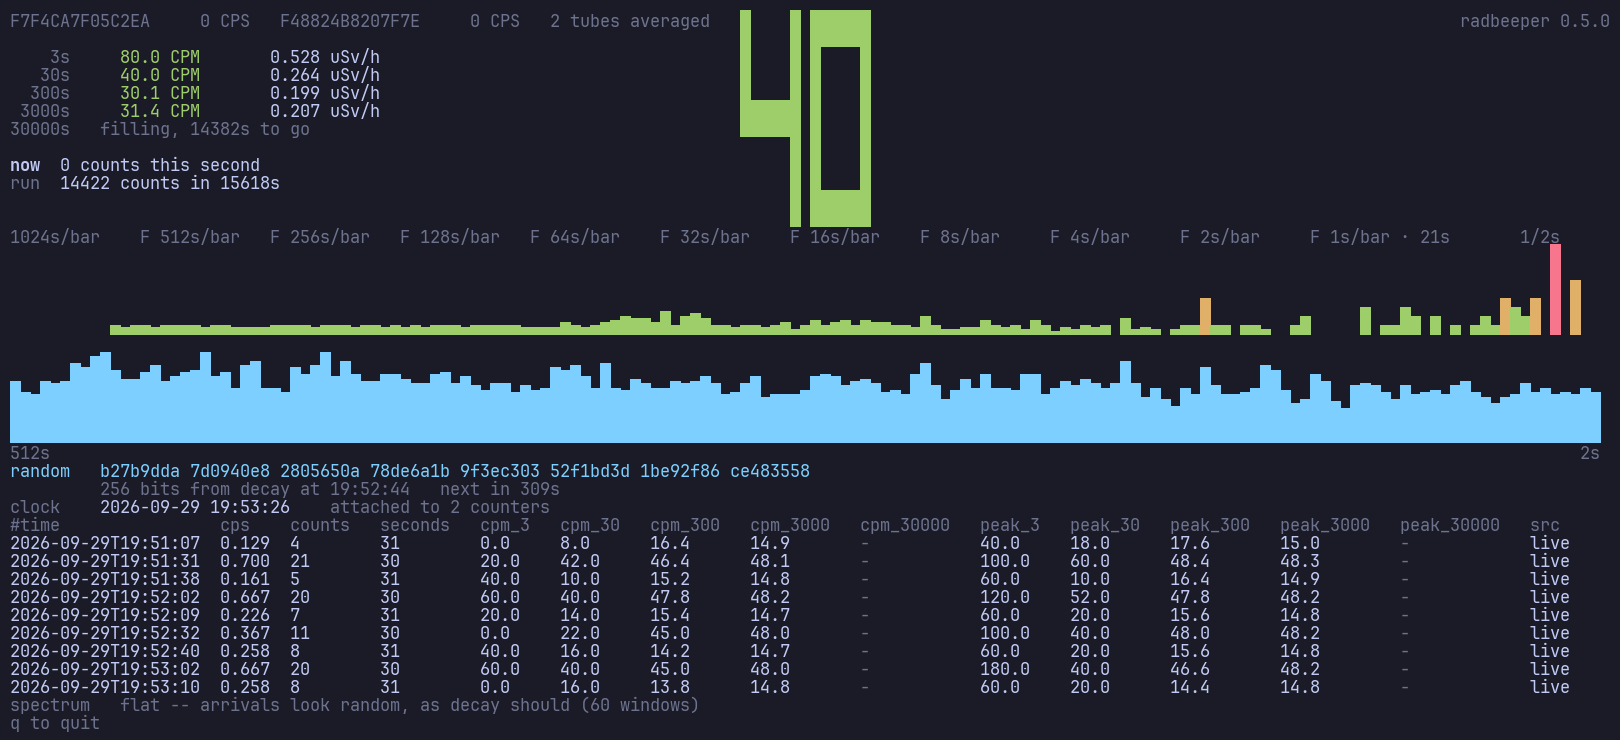Screen dimensions: 1620x740
Task: Select the F 1s/bar · 21s label
Action: tap(1380, 237)
